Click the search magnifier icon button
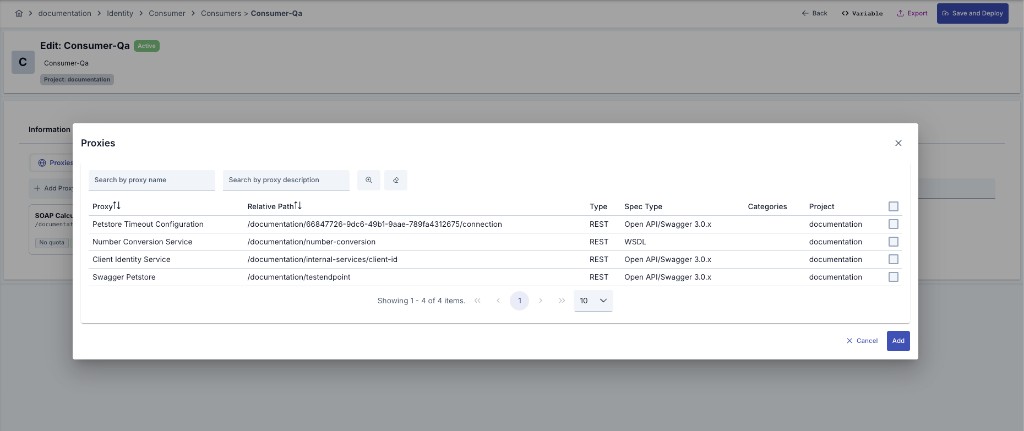Image resolution: width=1024 pixels, height=431 pixels. tap(368, 180)
